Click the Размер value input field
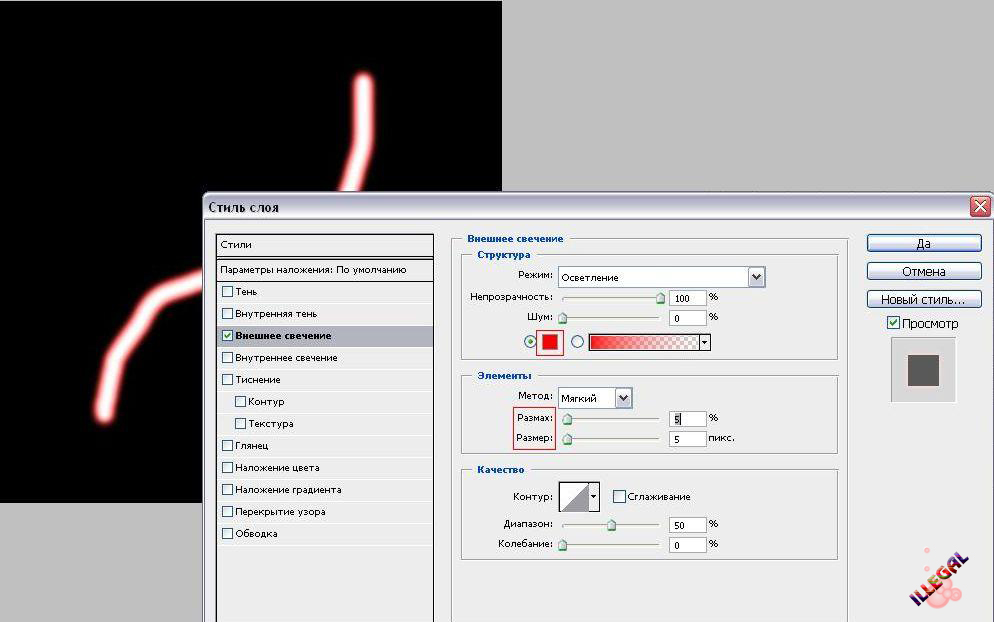Viewport: 994px width, 622px height. [687, 438]
